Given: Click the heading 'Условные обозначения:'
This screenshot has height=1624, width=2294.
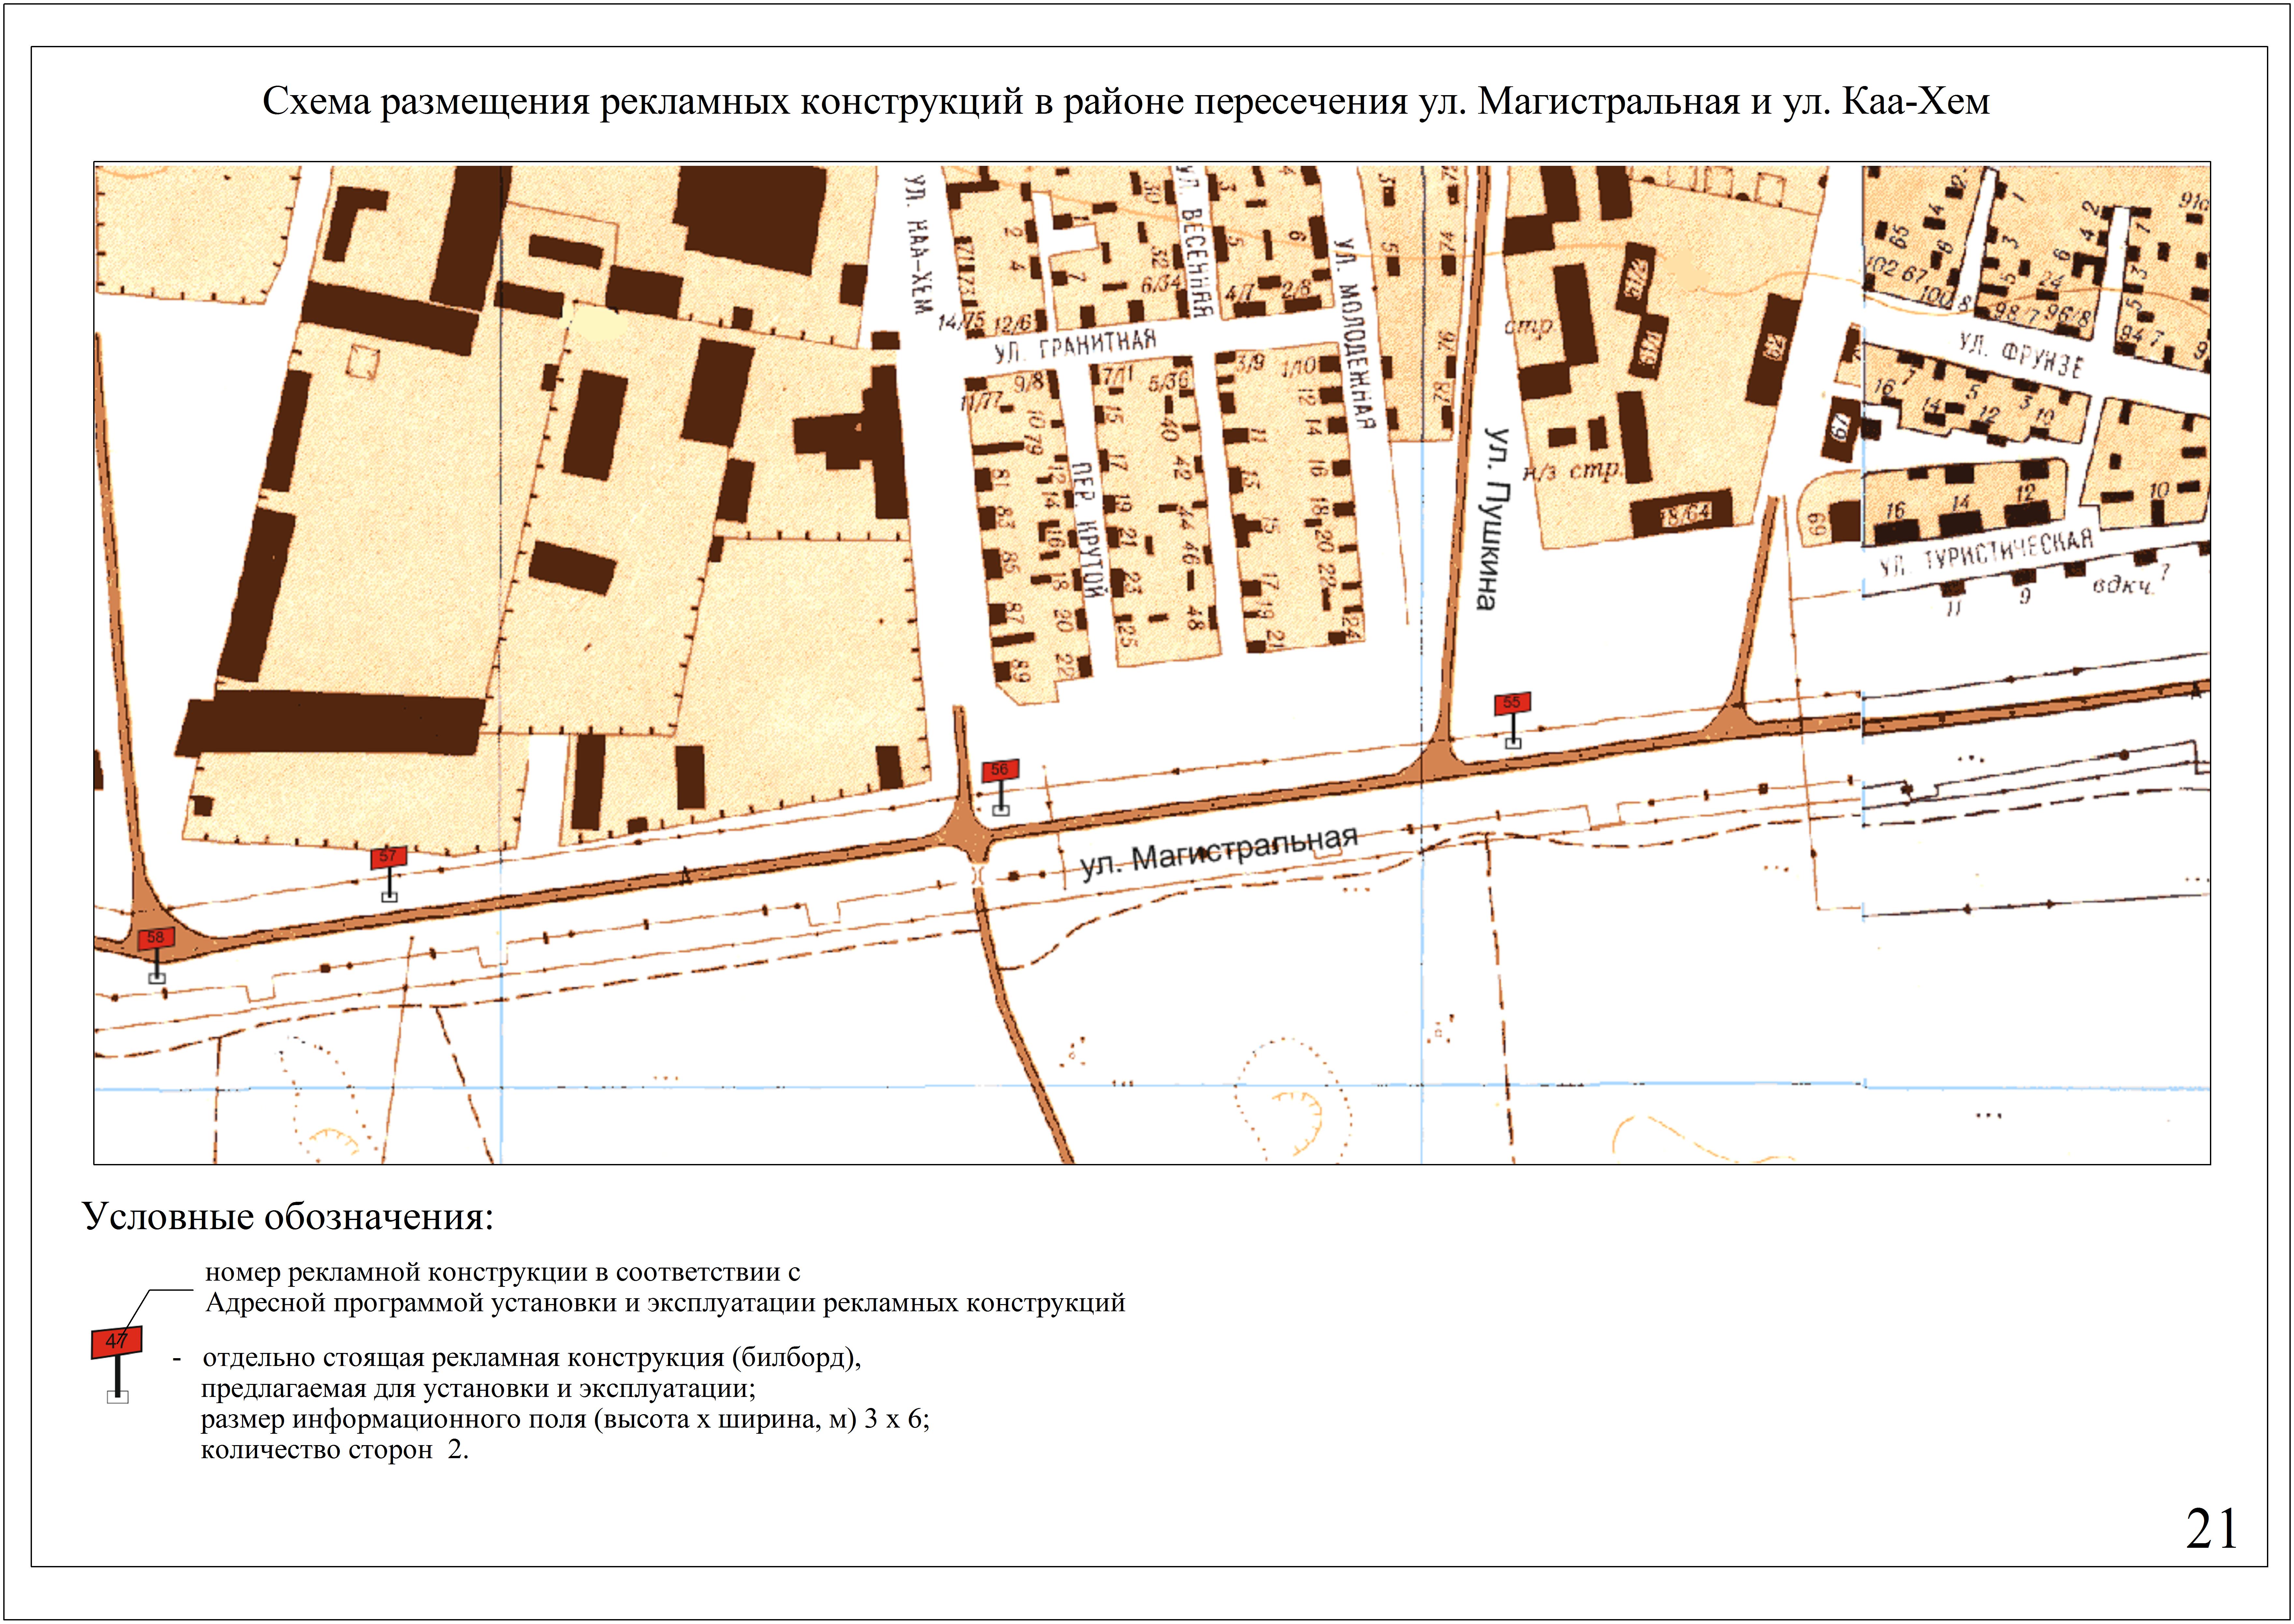Looking at the screenshot, I should coord(288,1217).
